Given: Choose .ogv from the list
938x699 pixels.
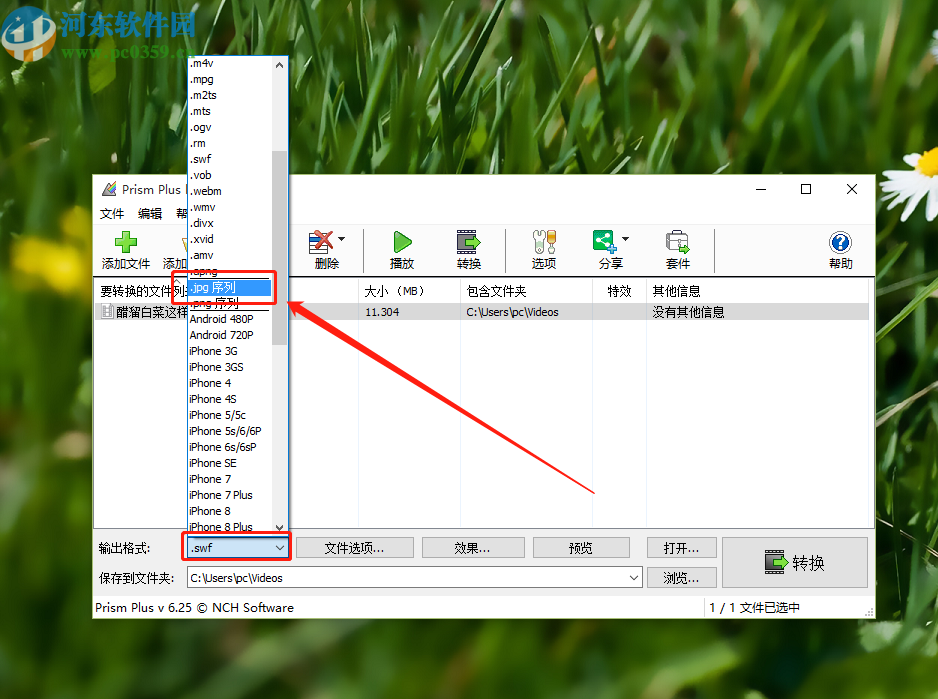Looking at the screenshot, I should pos(230,127).
